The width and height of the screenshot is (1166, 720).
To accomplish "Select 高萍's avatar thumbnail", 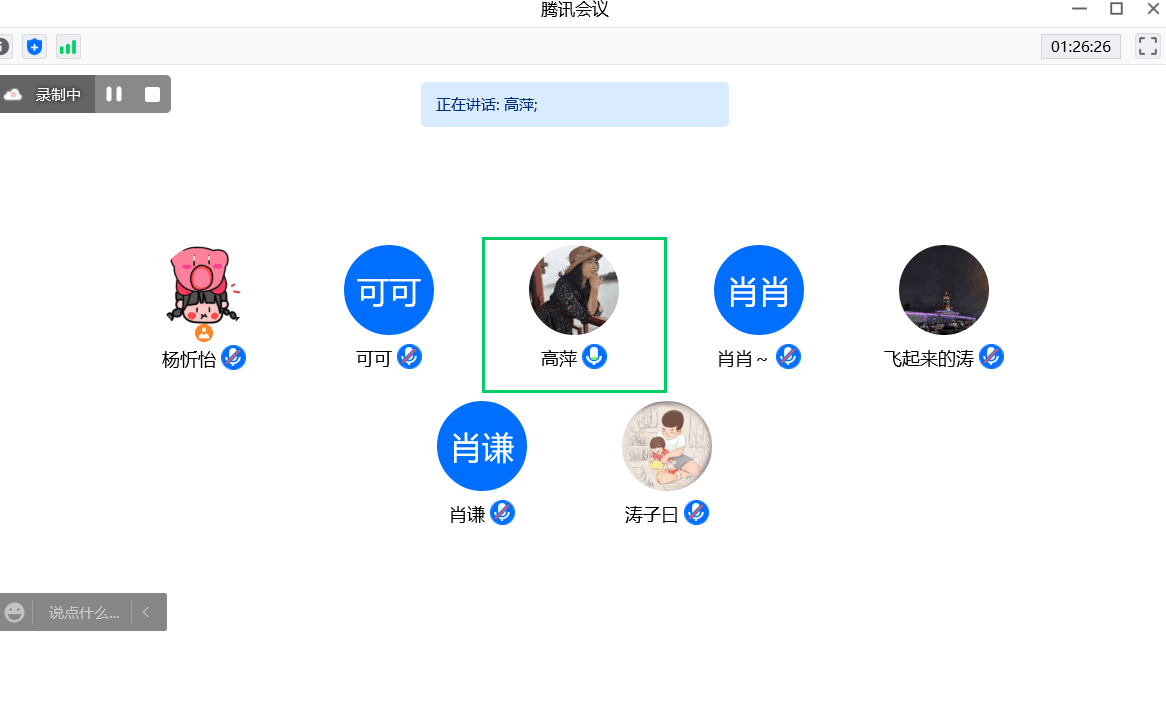I will click(573, 290).
